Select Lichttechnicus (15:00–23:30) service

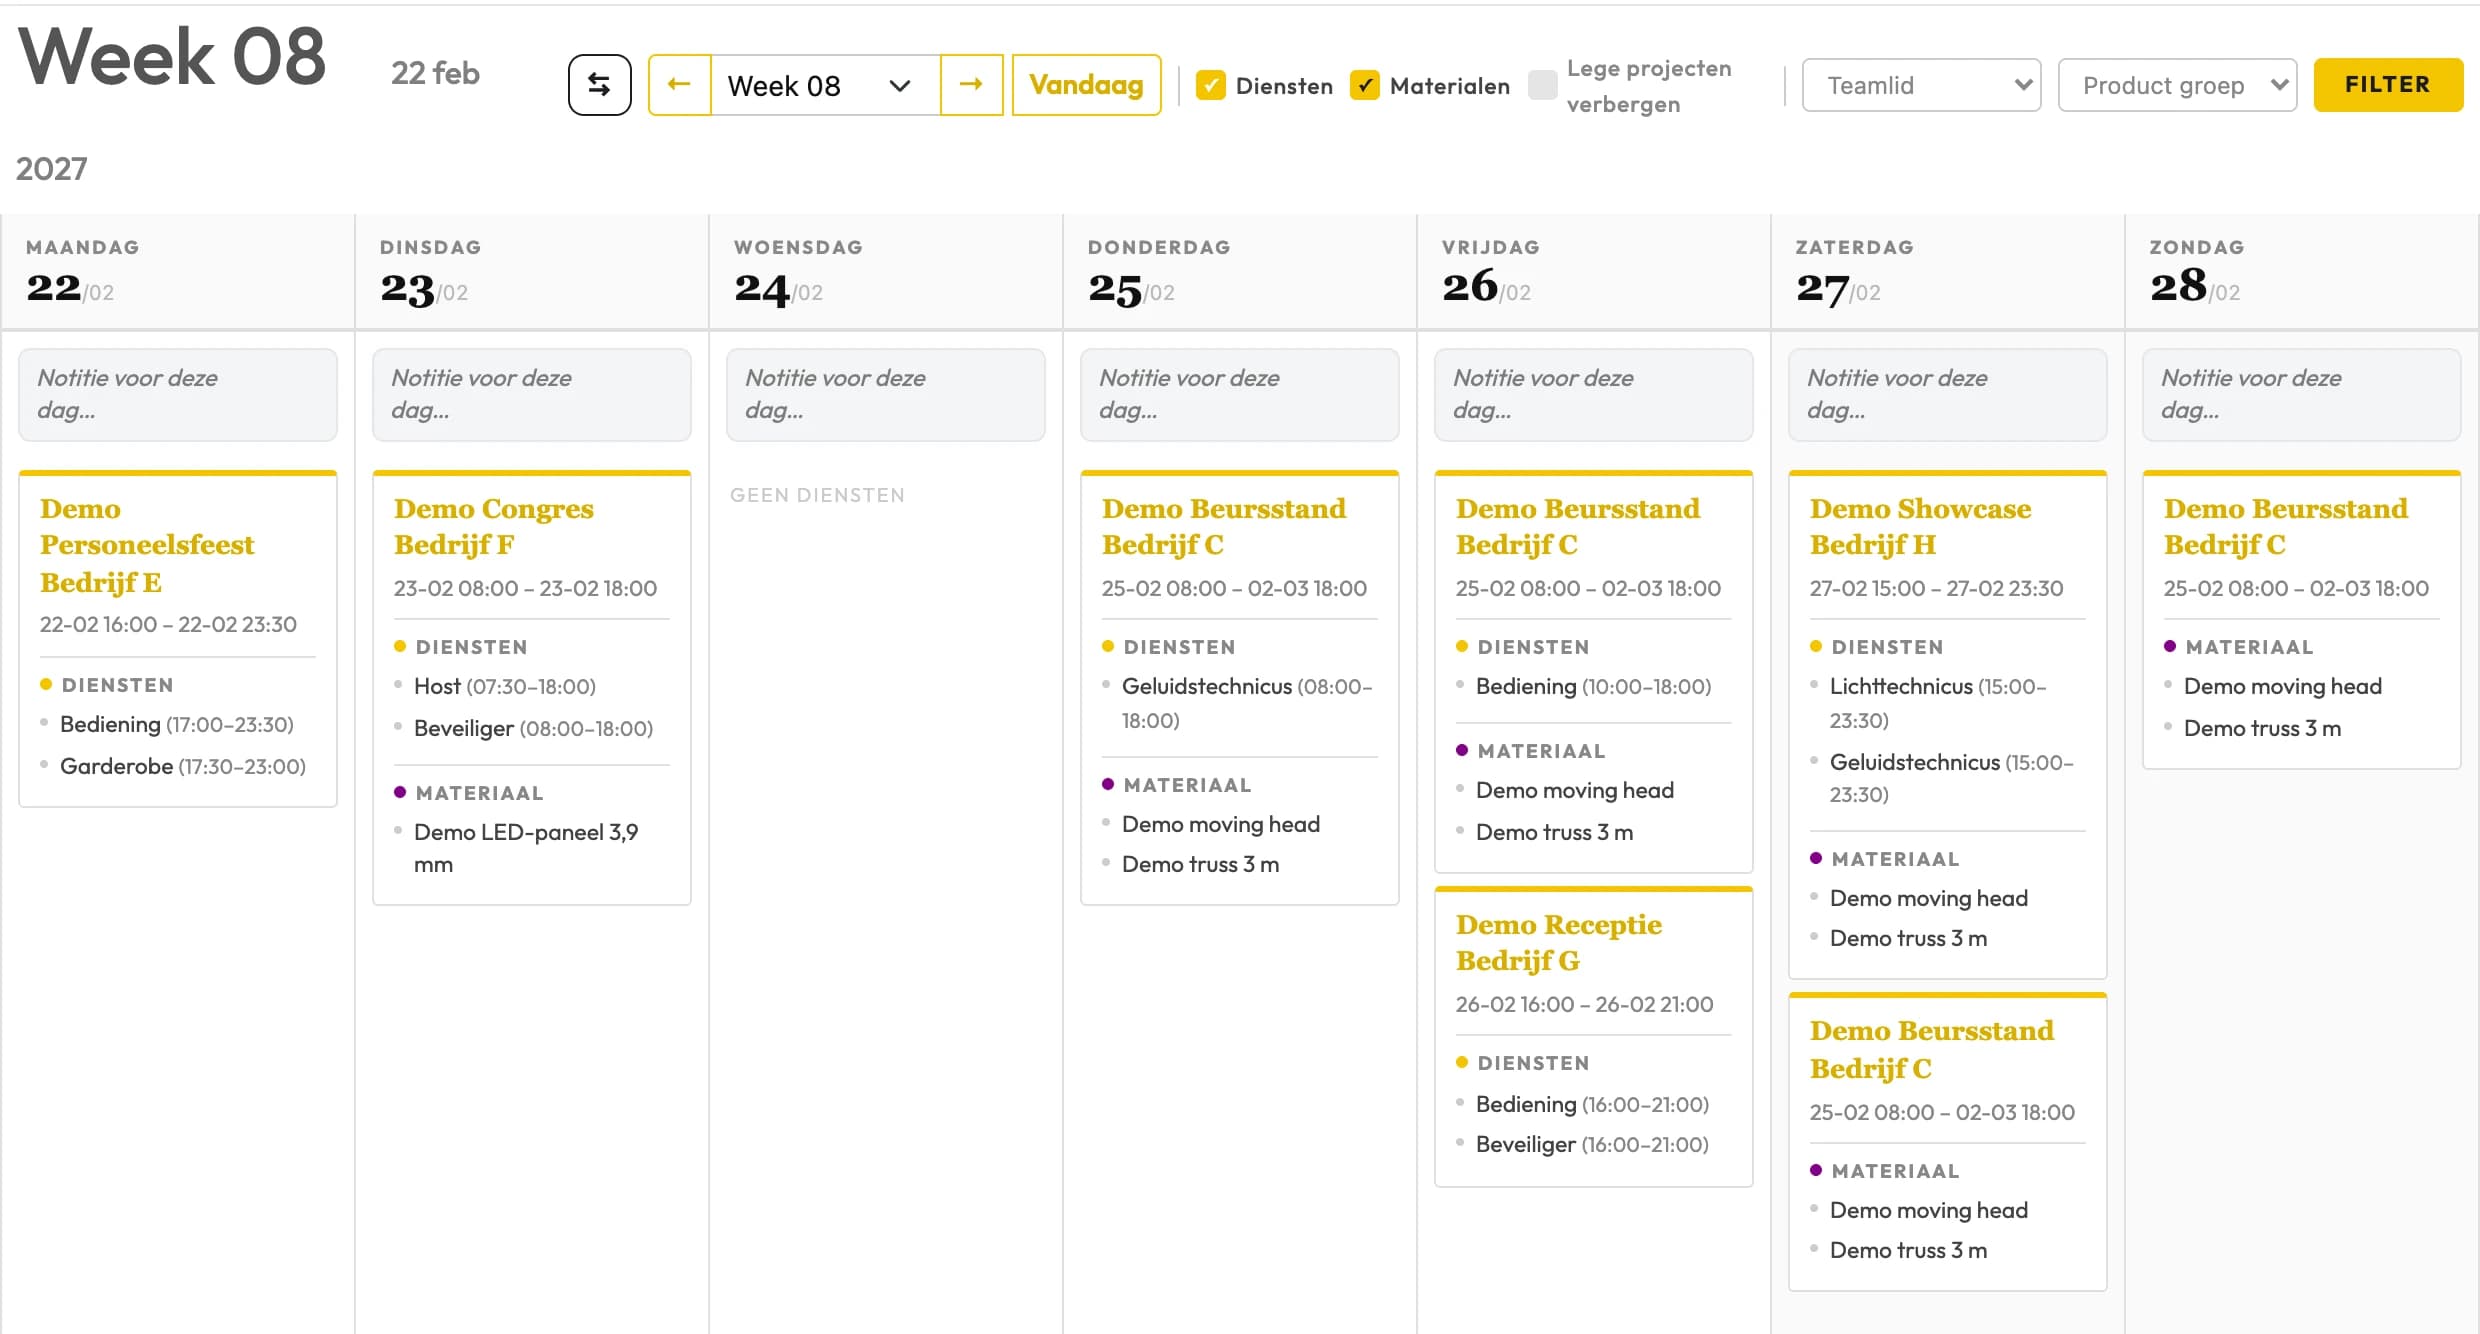click(x=1938, y=703)
